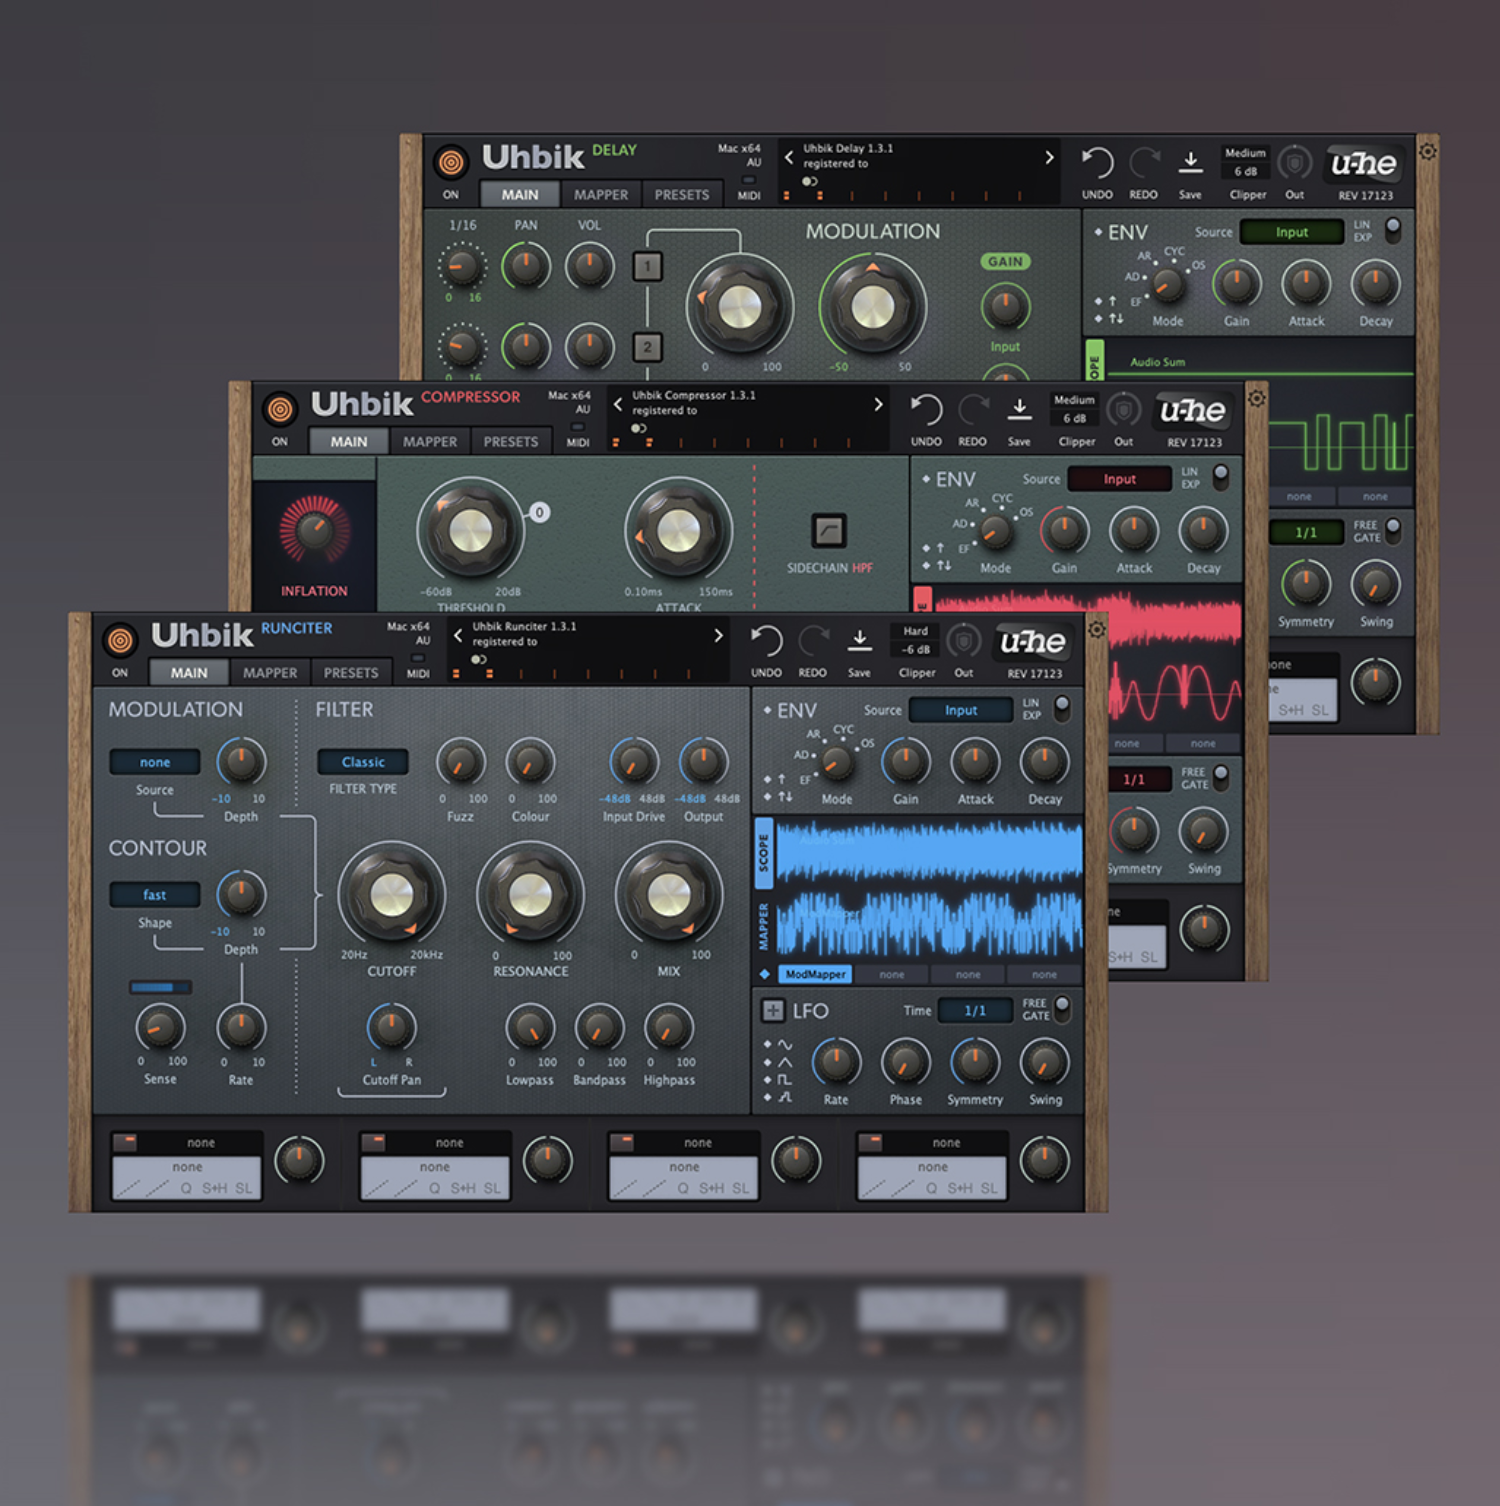Click the Compressor Save download icon
This screenshot has height=1506, width=1500.
click(x=1019, y=409)
